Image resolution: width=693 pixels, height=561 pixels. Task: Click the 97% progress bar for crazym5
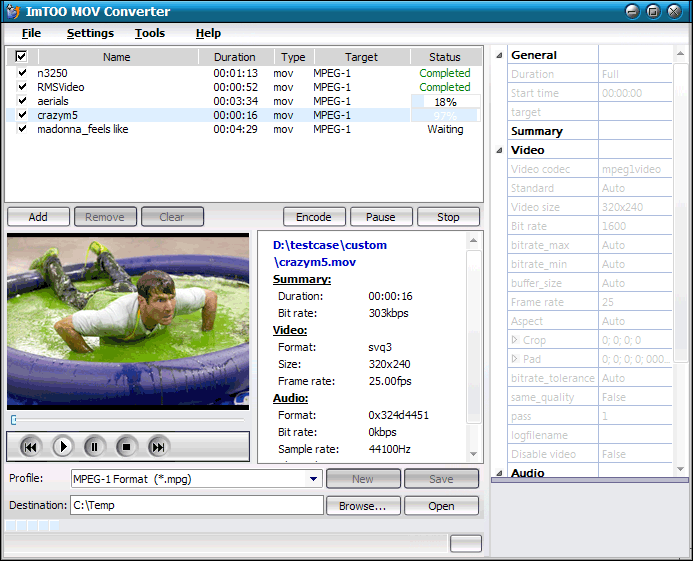coord(446,116)
